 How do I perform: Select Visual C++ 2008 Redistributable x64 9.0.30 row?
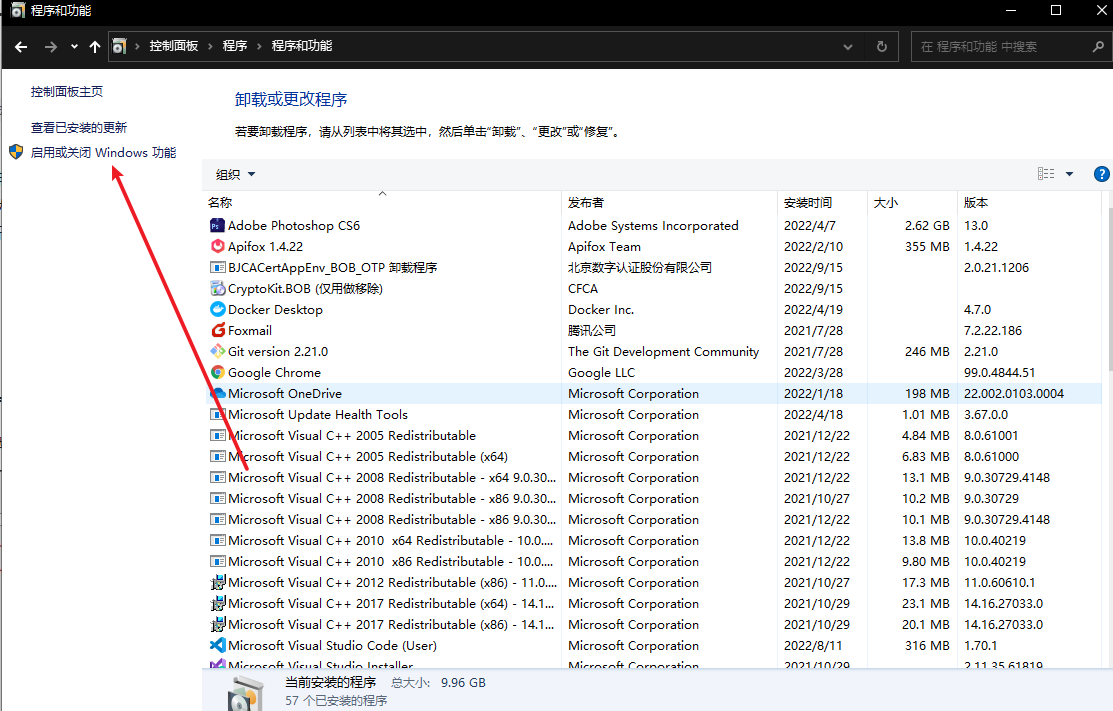tap(653, 478)
